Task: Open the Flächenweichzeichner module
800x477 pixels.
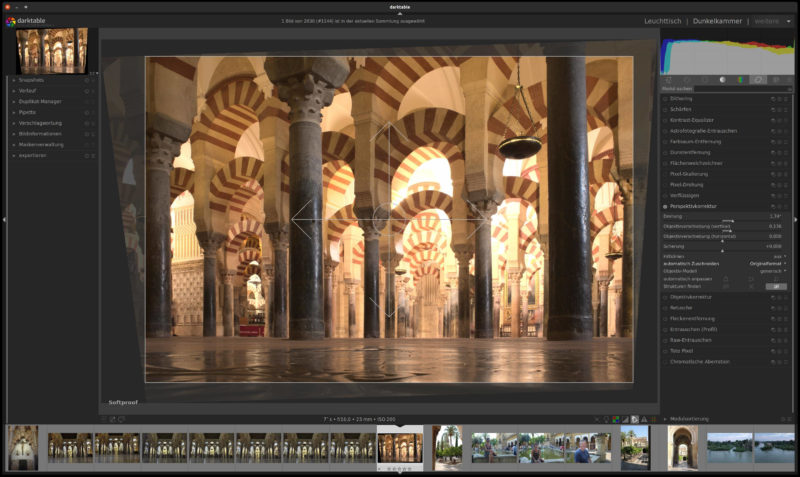Action: point(696,163)
